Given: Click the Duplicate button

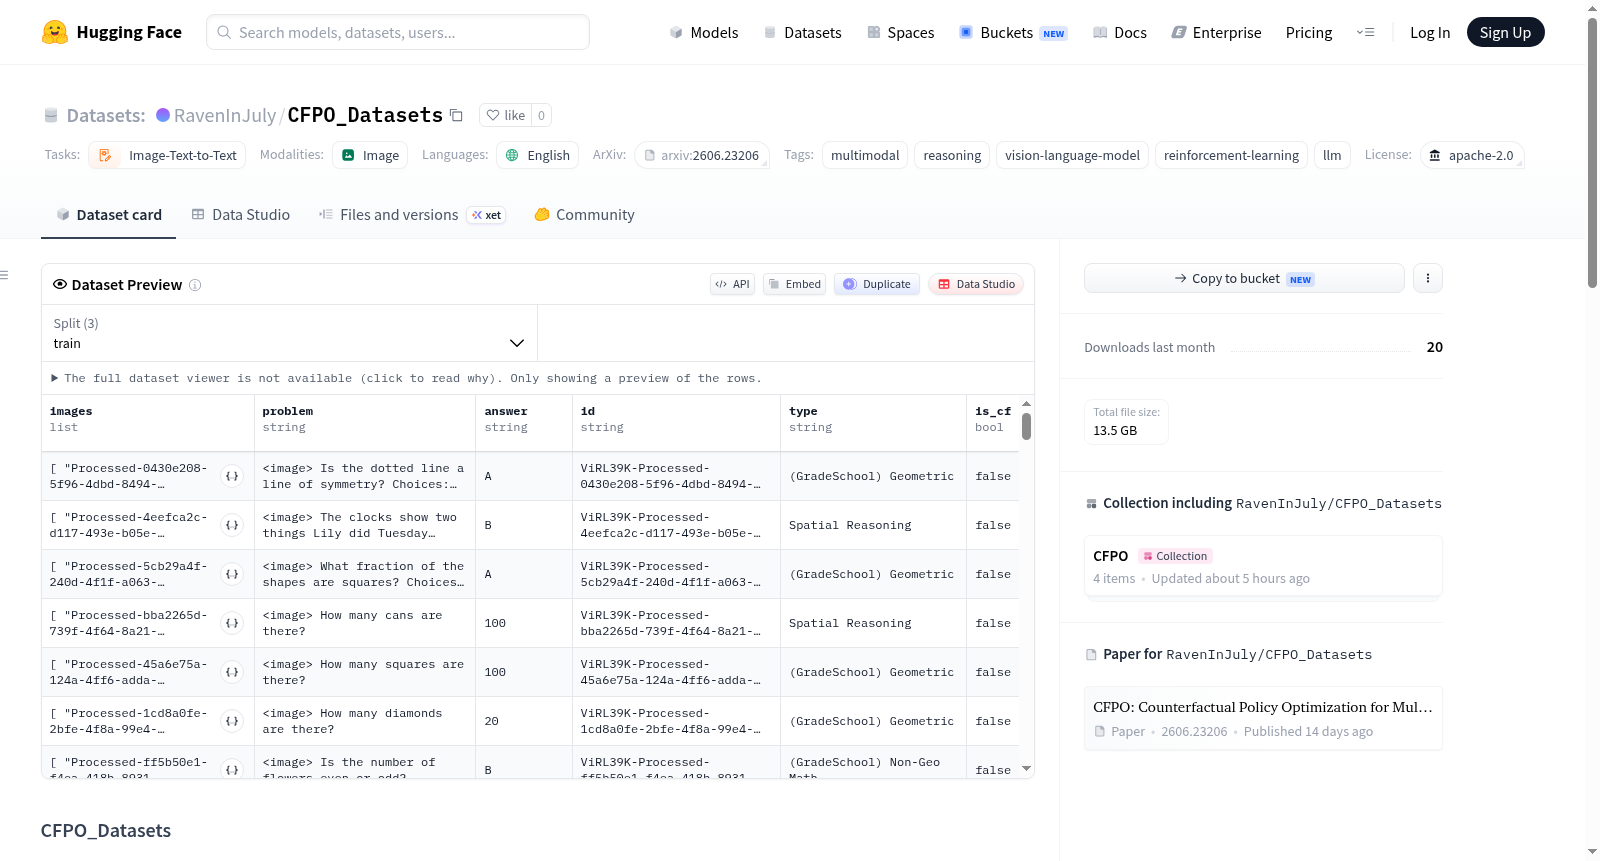Looking at the screenshot, I should 877,284.
